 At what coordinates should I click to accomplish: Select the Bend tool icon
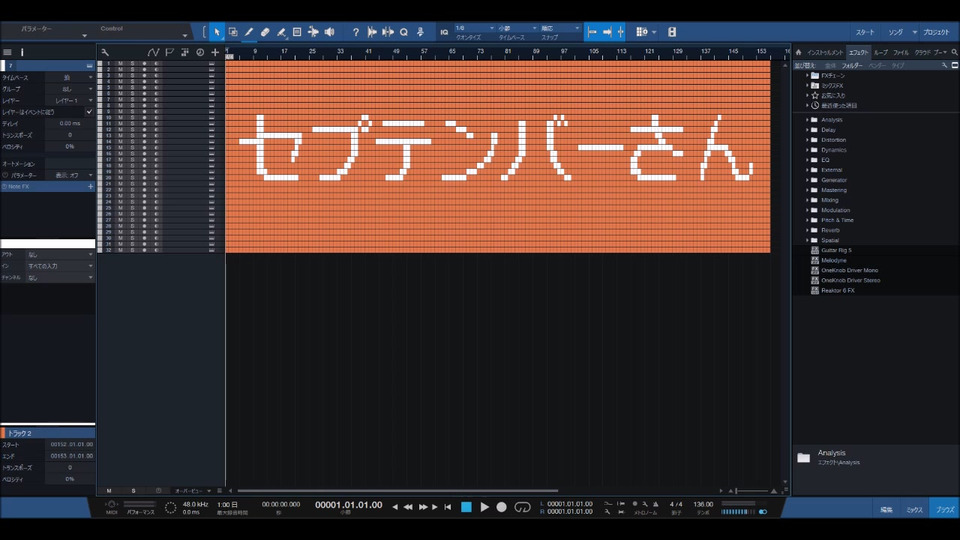point(313,32)
